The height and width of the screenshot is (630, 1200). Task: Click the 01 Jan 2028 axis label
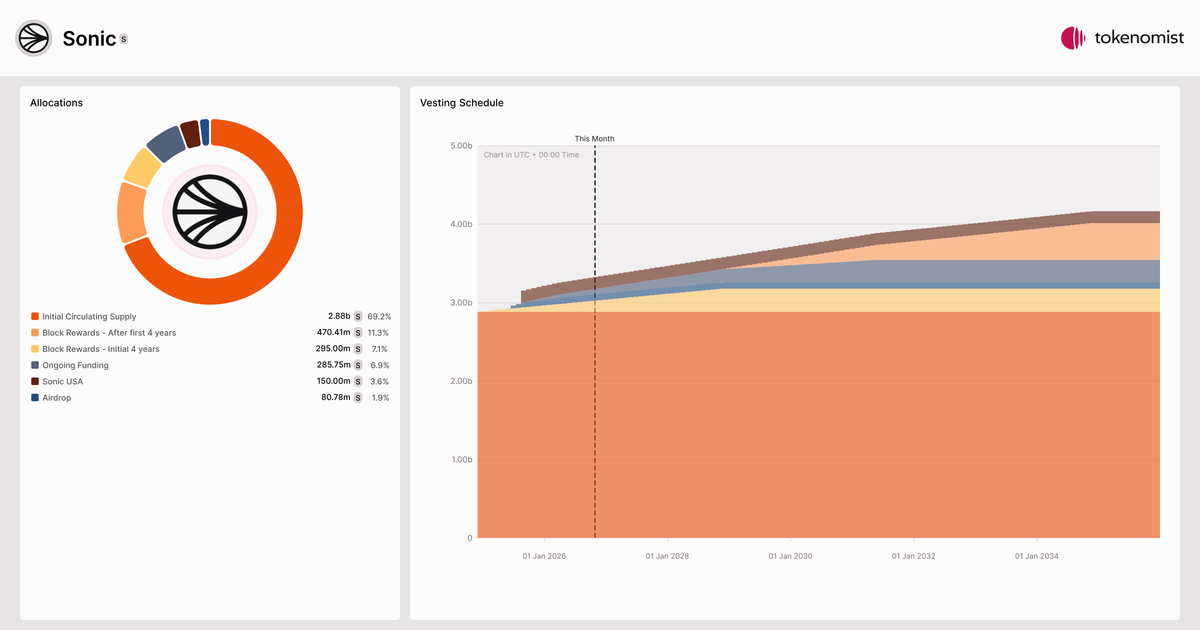667,556
